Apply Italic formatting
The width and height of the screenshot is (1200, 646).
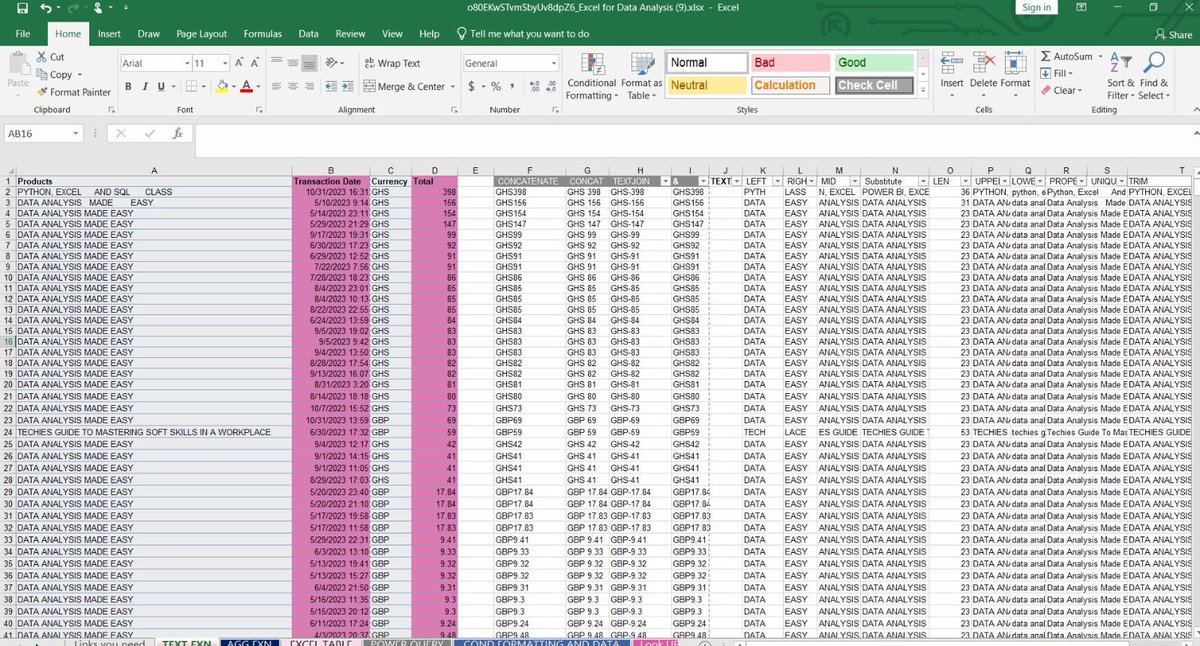click(145, 87)
